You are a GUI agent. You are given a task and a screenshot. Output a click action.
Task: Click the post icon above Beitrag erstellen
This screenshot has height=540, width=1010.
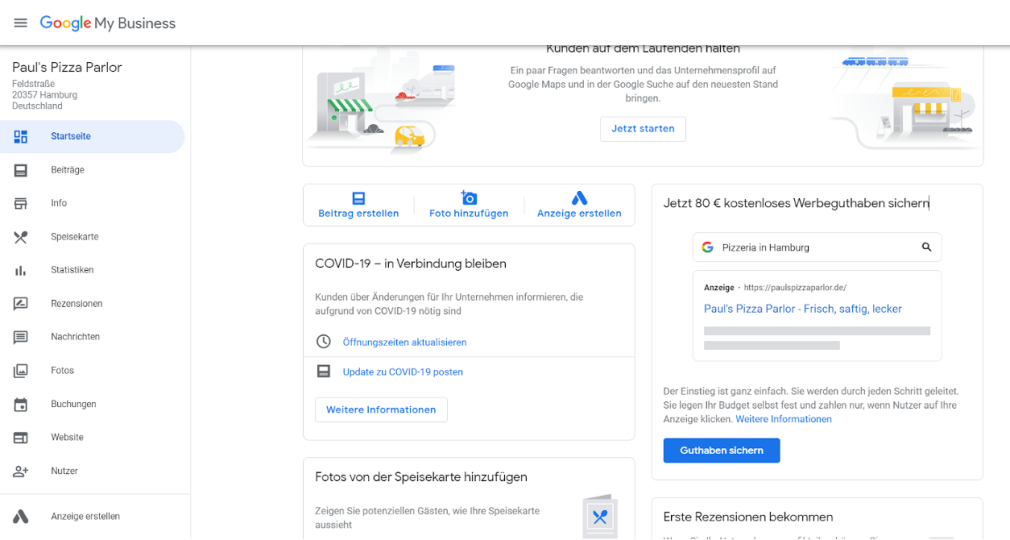(359, 198)
